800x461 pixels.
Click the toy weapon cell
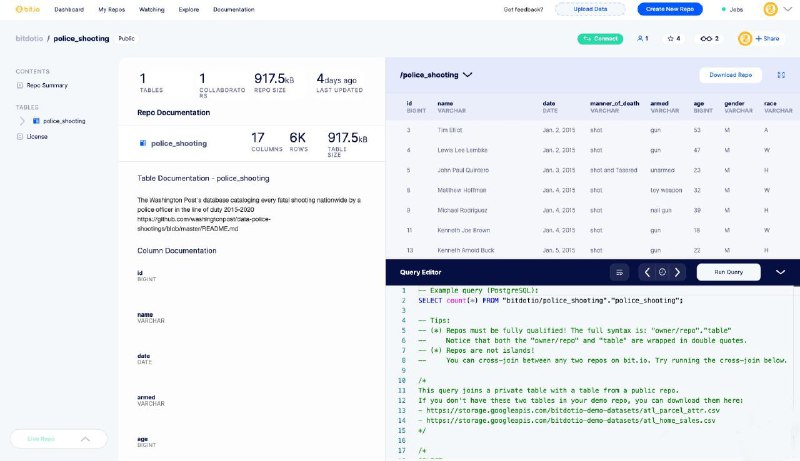coord(666,190)
